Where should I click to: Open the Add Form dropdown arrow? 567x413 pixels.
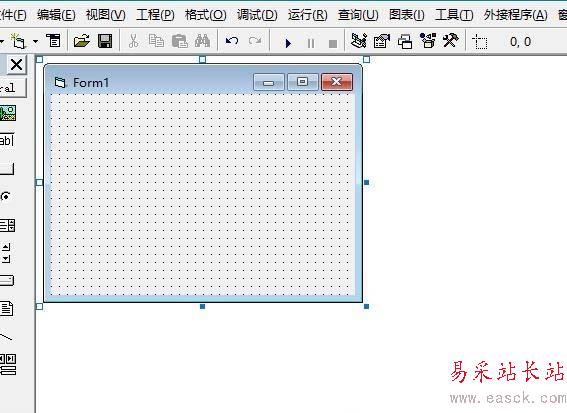click(35, 41)
